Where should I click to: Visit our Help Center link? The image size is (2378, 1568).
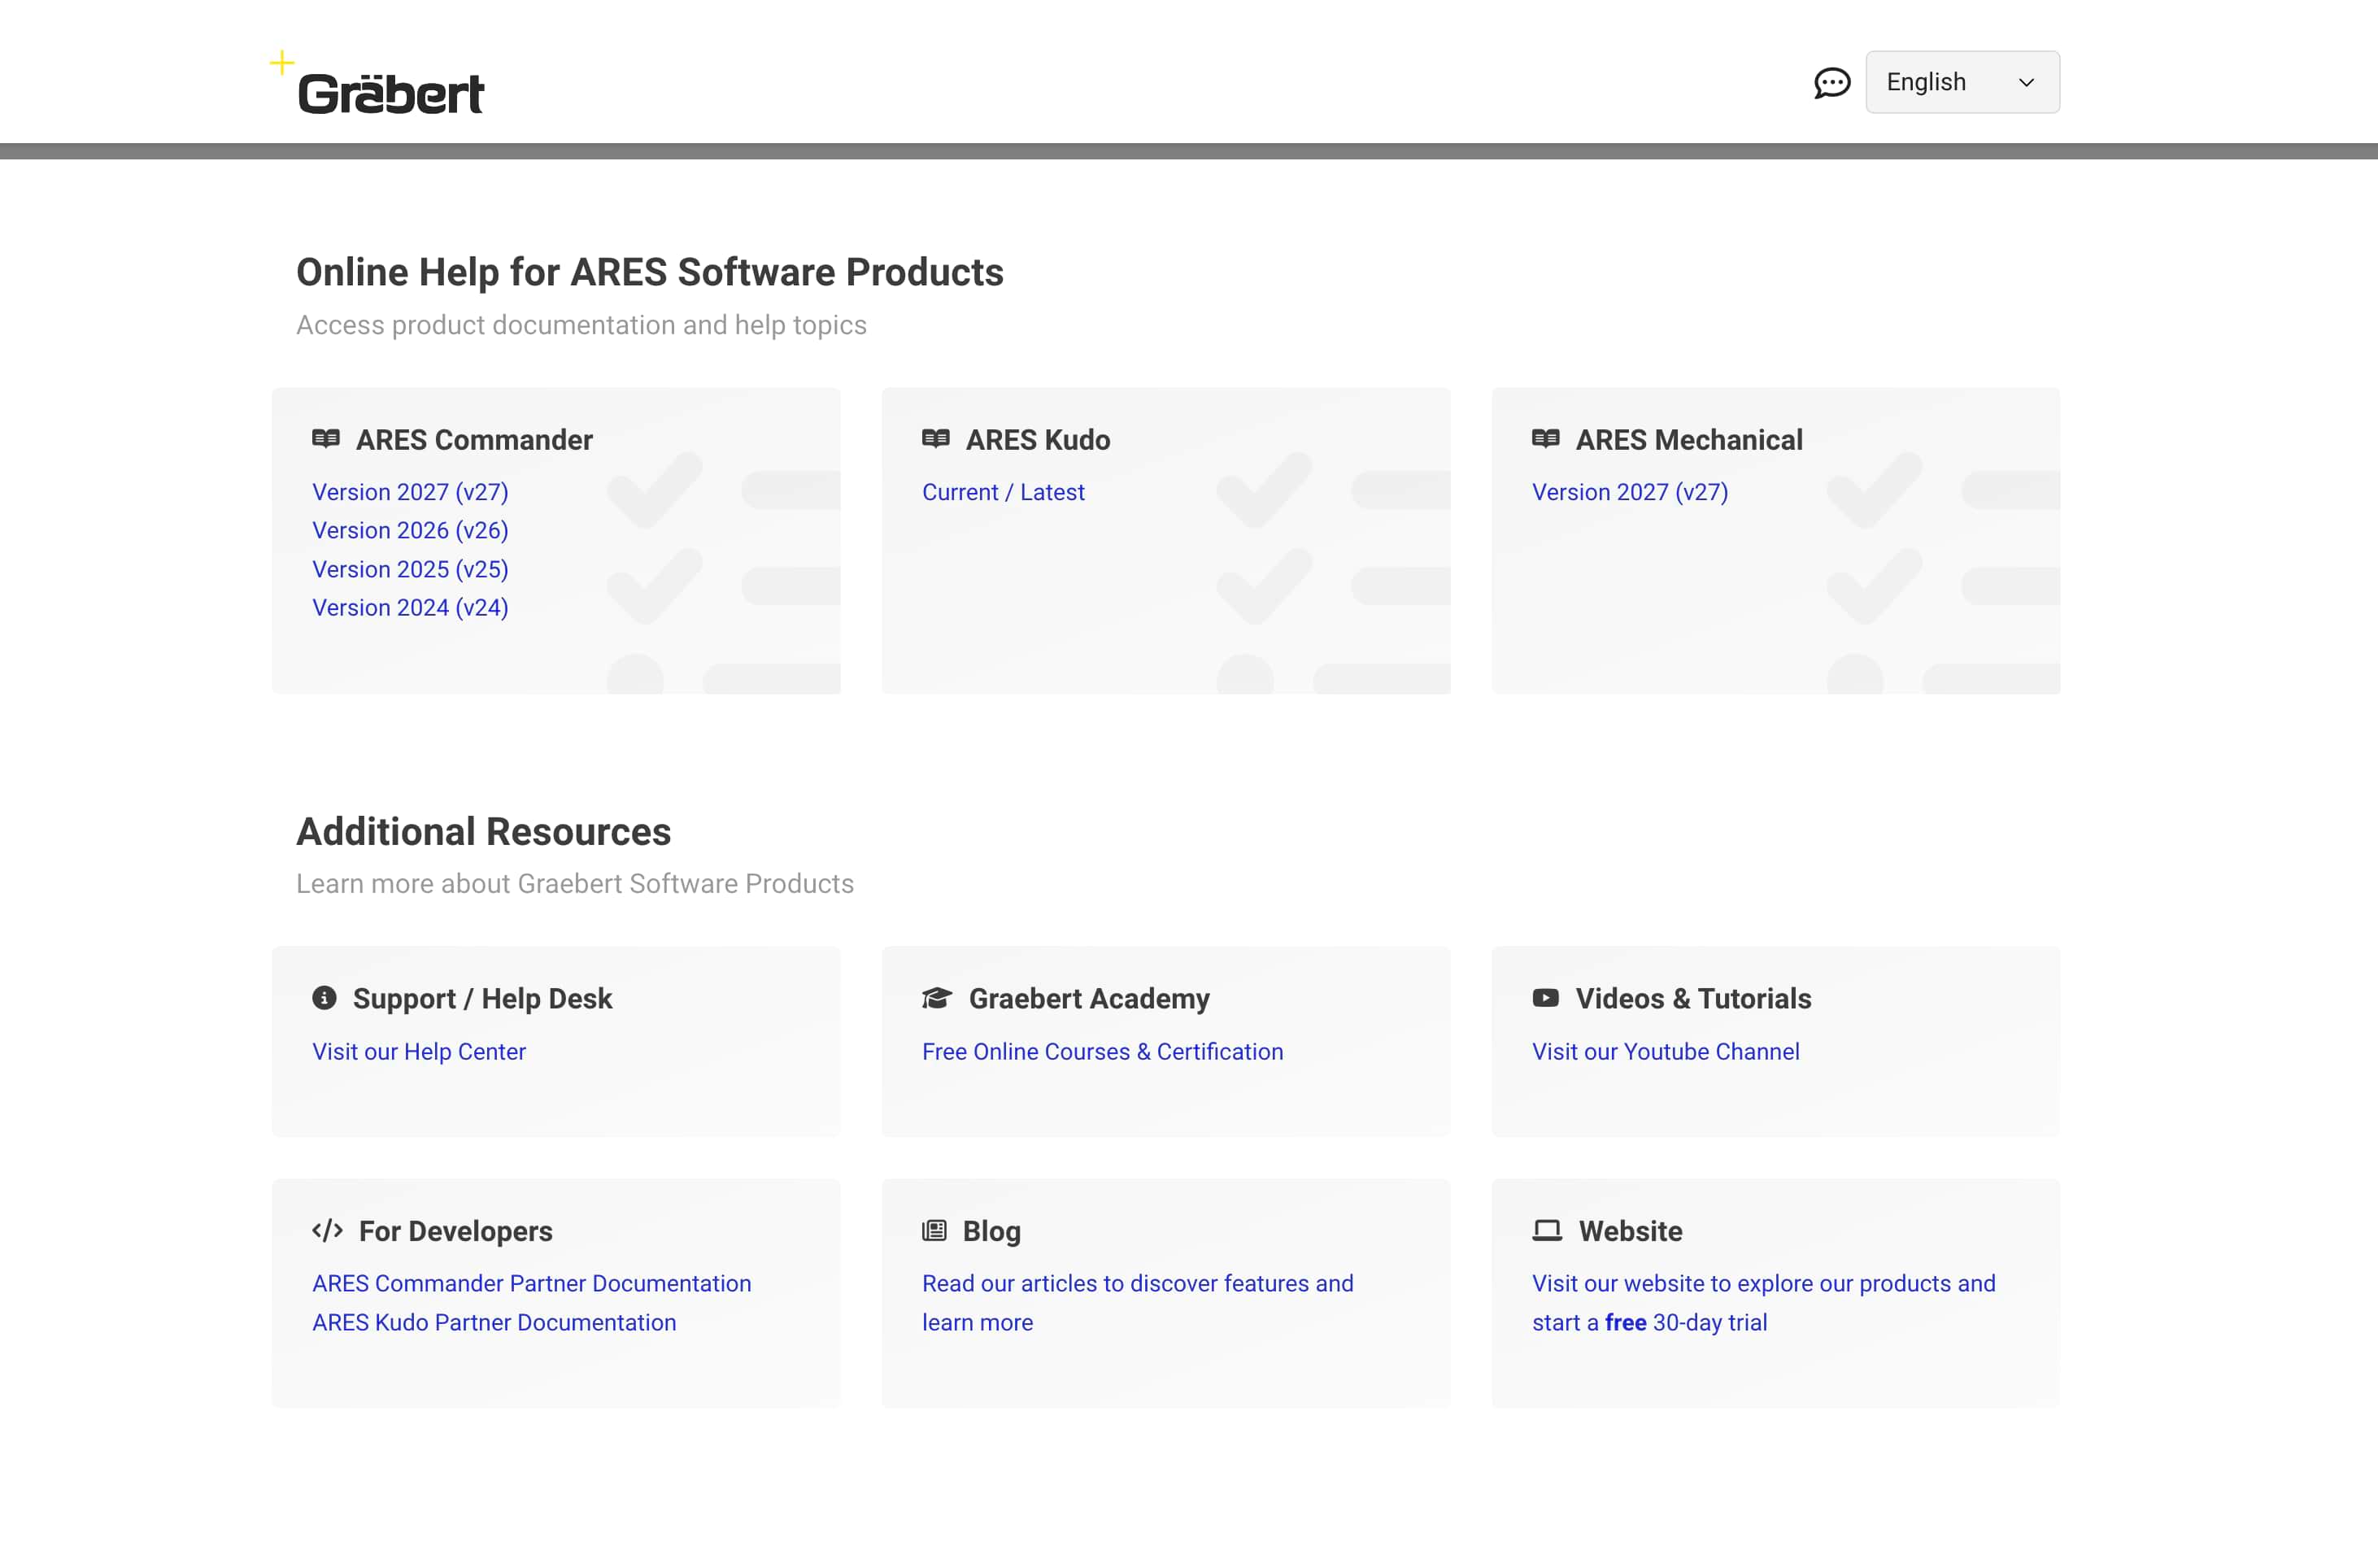(x=419, y=1051)
